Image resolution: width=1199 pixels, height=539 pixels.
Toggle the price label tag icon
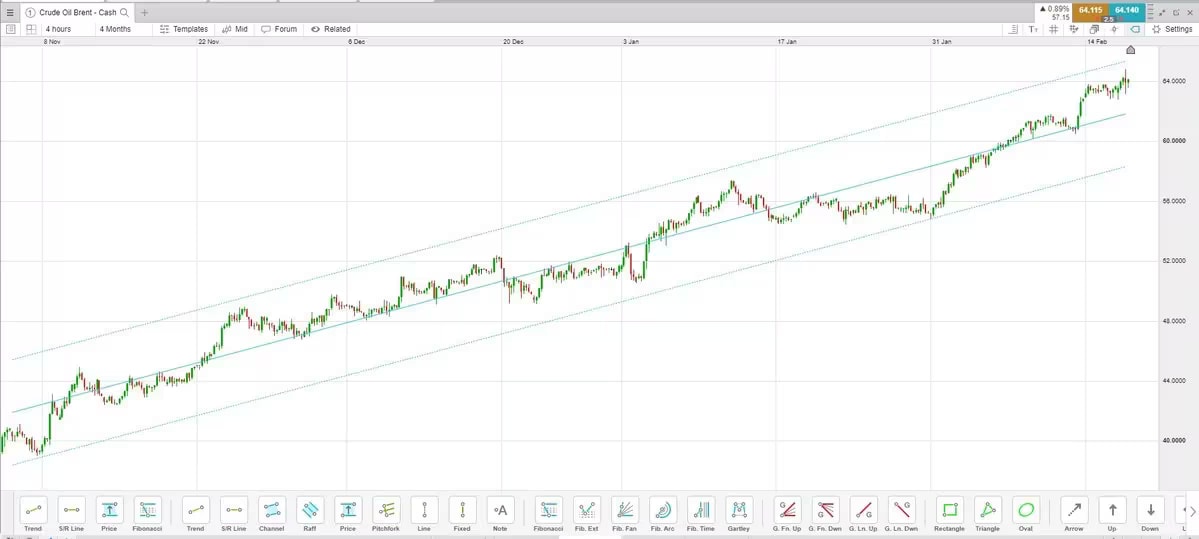pyautogui.click(x=1135, y=29)
